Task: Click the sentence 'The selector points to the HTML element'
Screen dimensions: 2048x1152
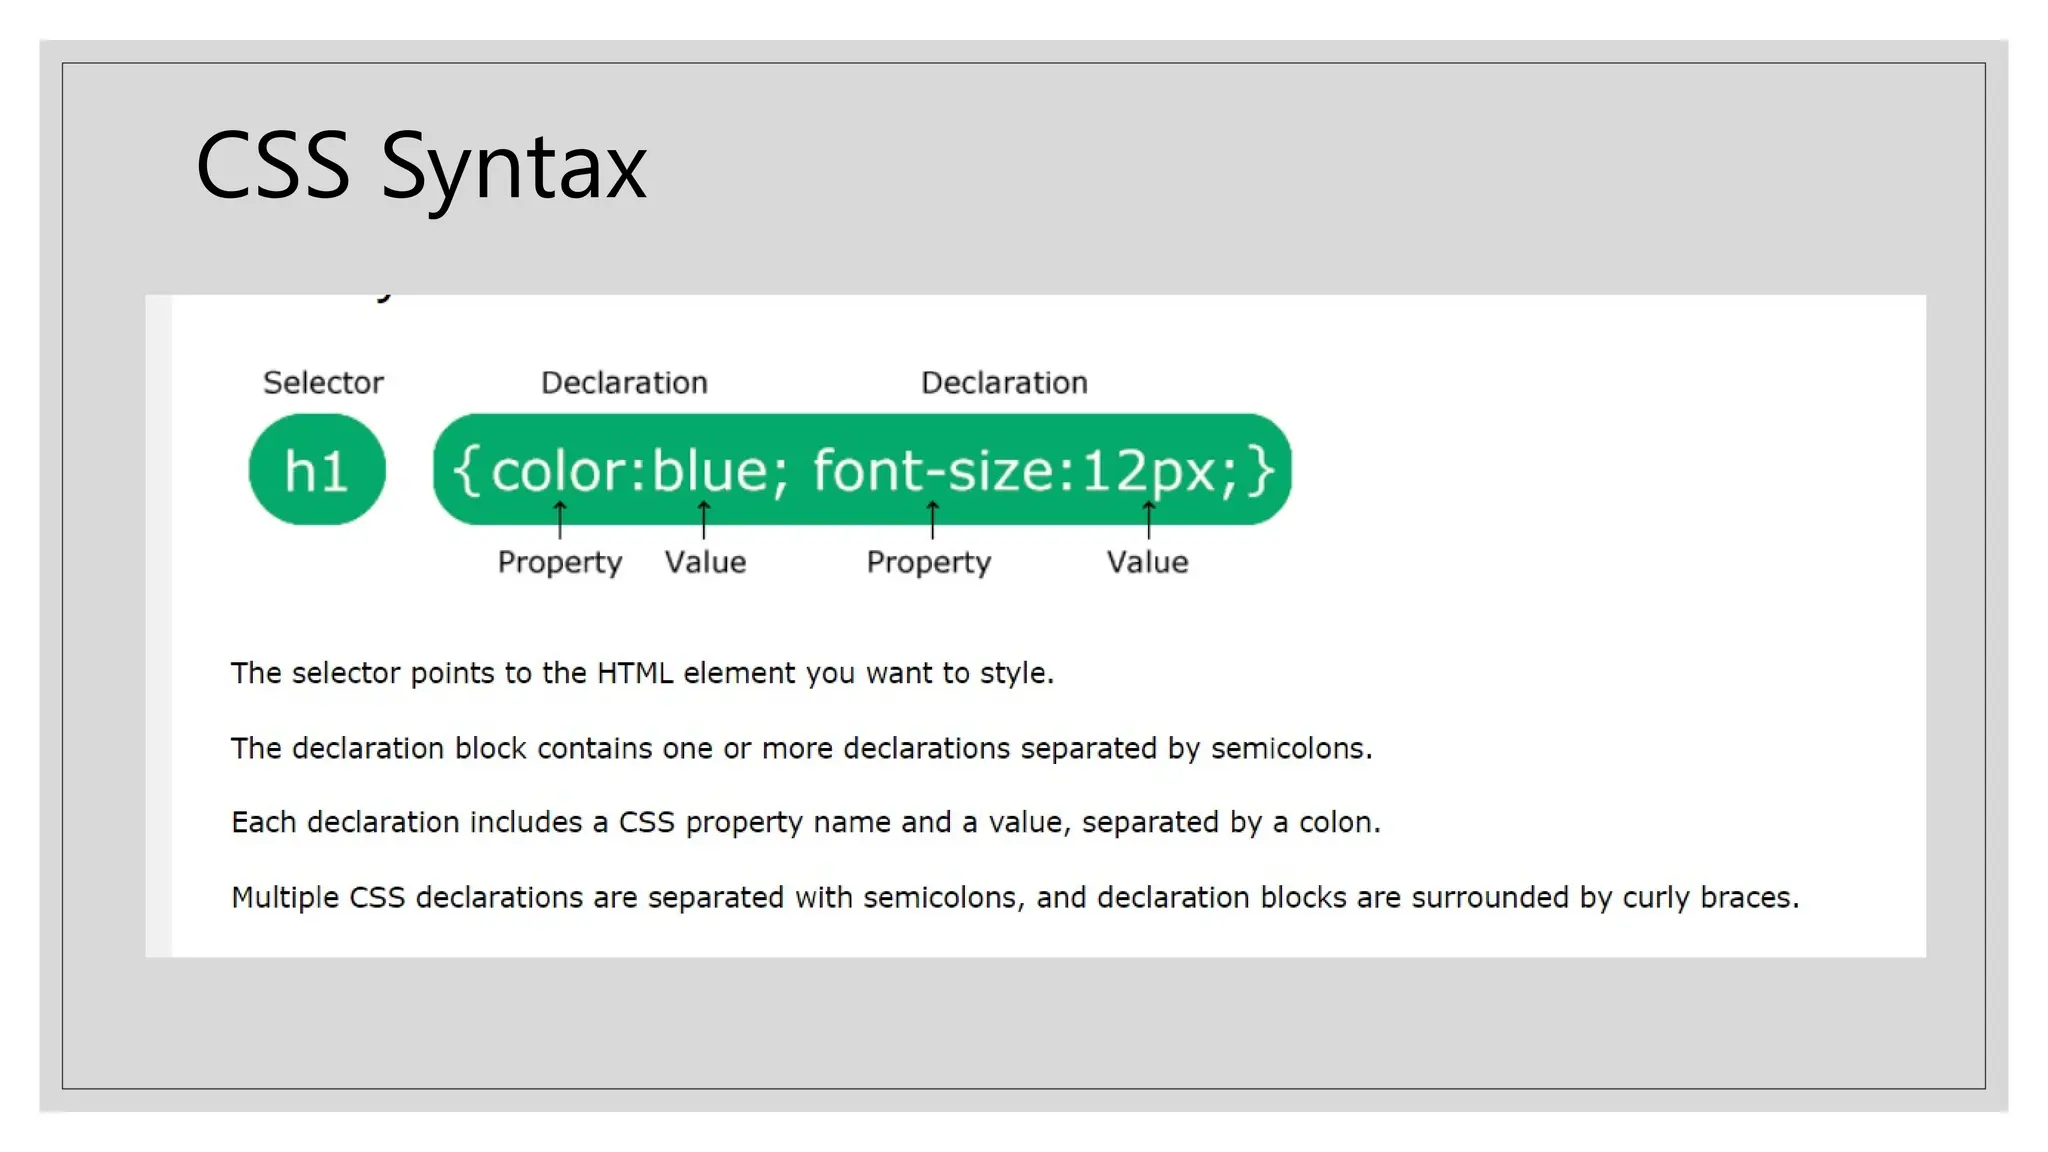Action: [x=642, y=674]
